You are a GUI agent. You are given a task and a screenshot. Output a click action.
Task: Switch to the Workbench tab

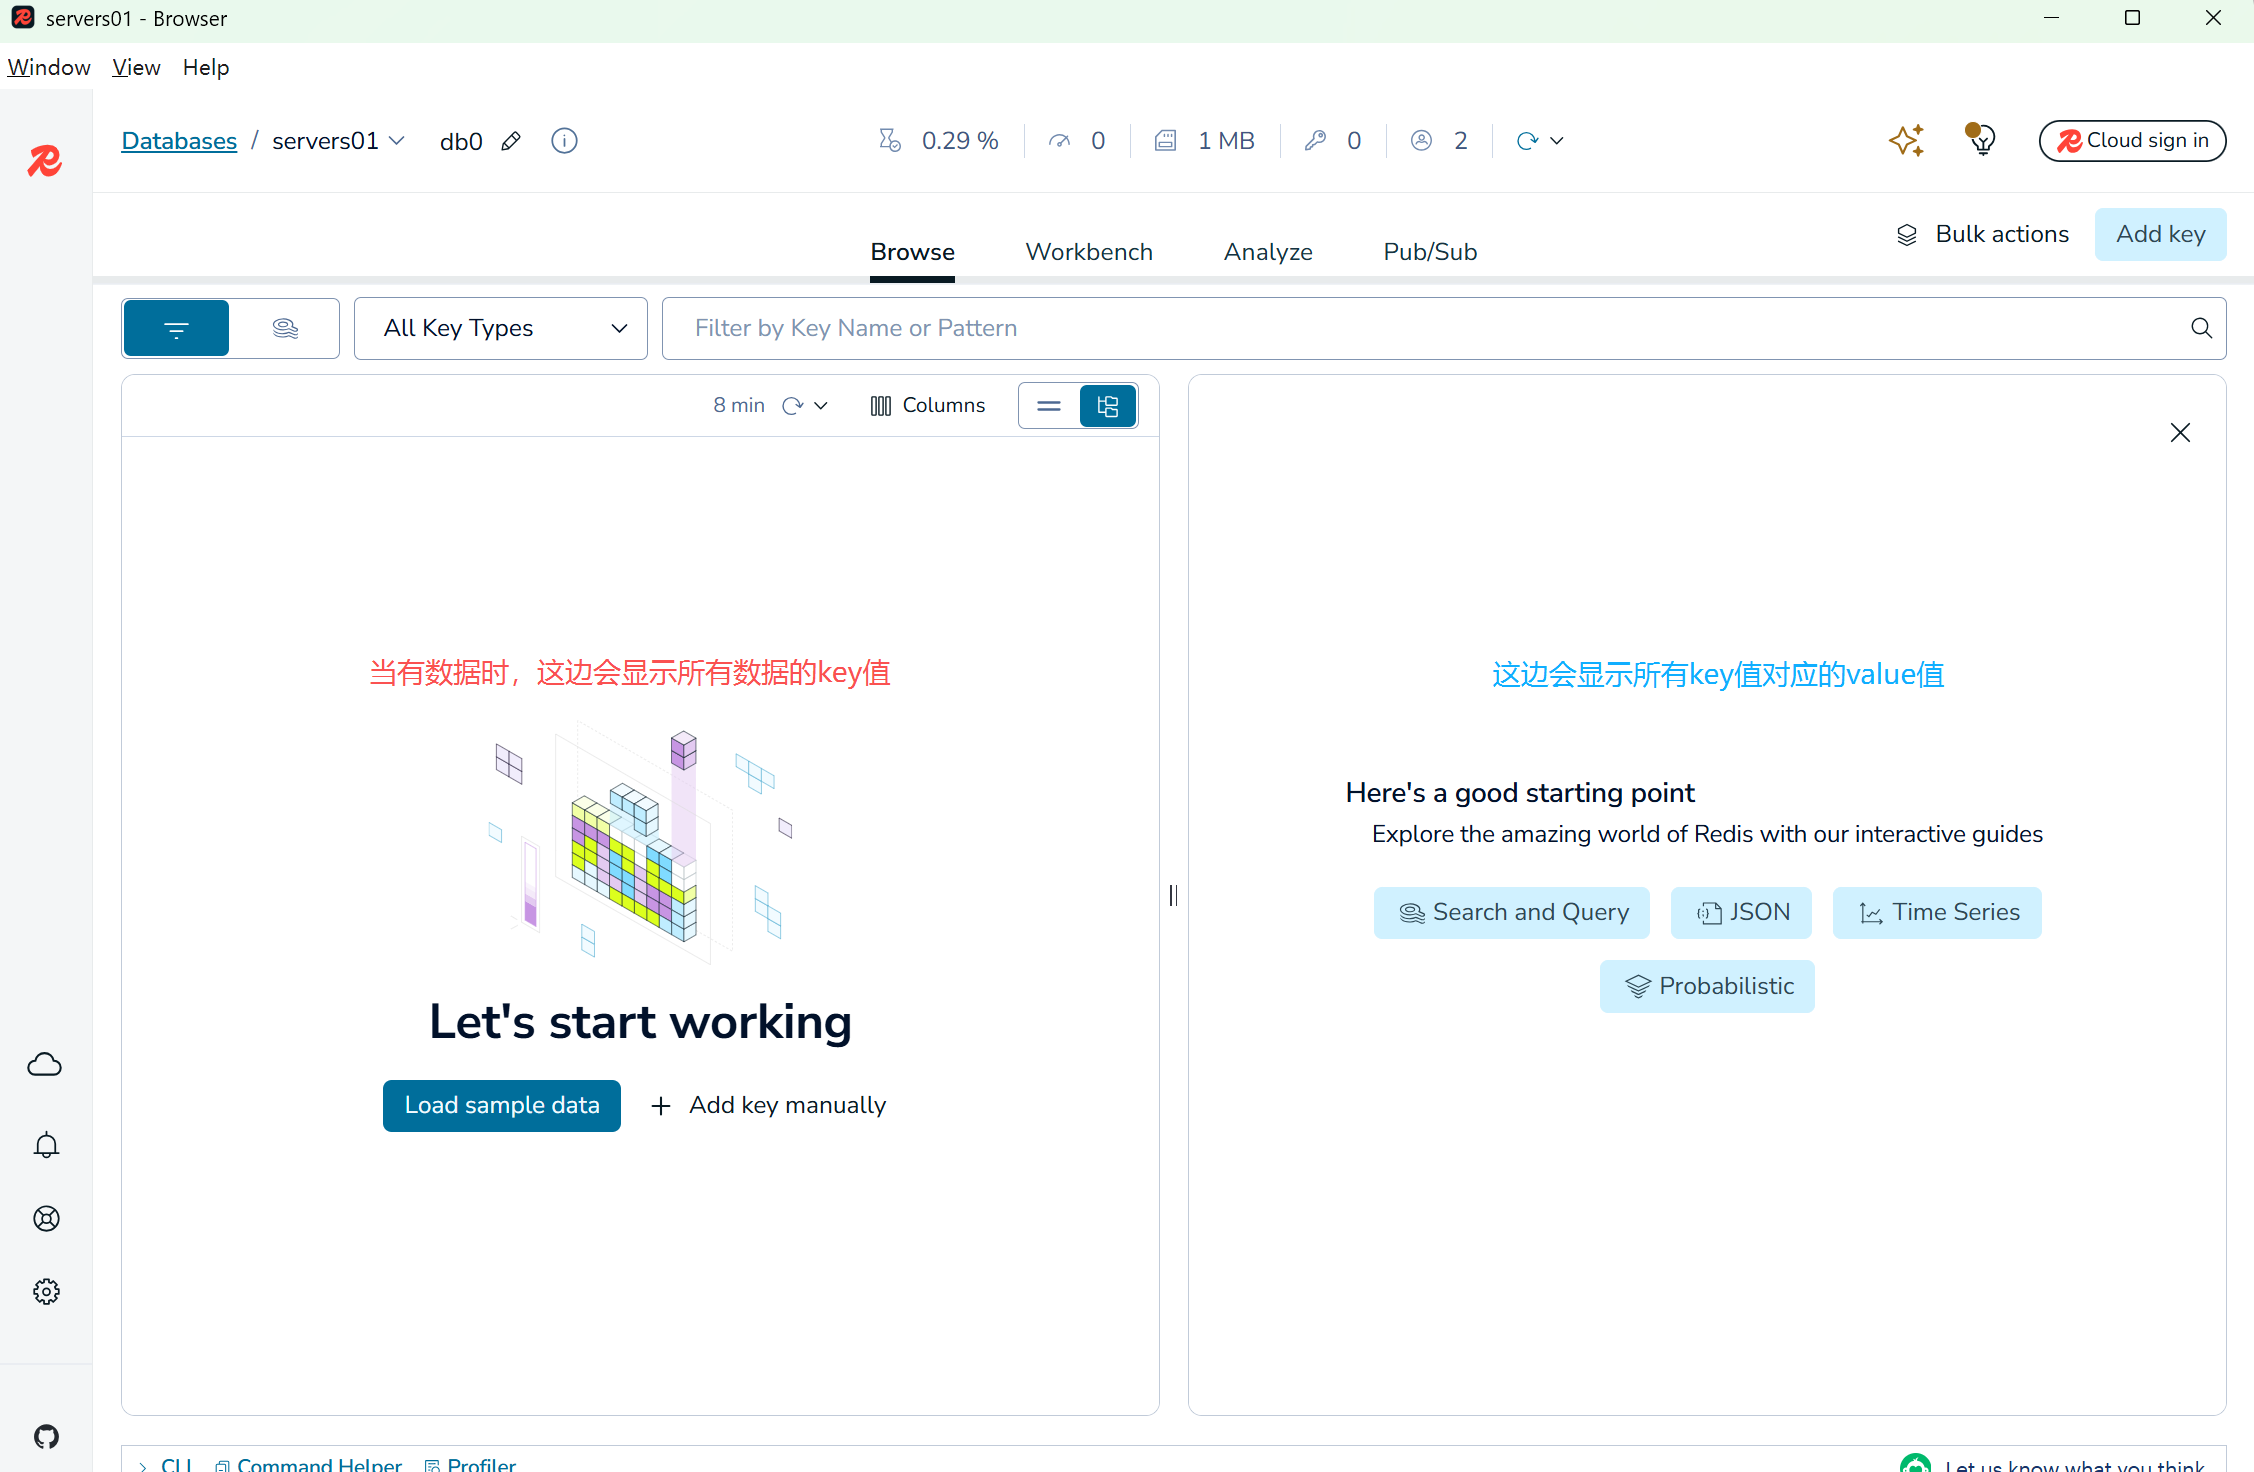(x=1089, y=252)
